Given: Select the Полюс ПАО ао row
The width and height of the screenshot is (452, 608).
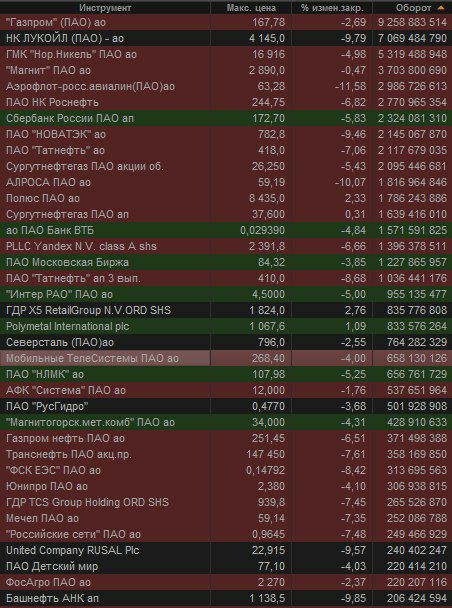Looking at the screenshot, I should point(226,198).
